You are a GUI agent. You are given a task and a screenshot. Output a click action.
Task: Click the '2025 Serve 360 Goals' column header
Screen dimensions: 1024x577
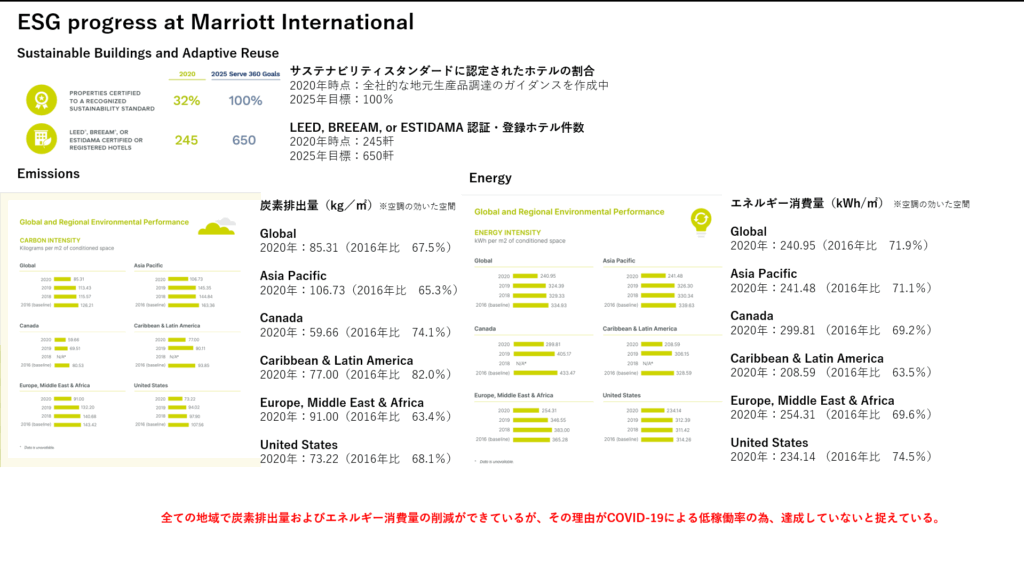245,74
